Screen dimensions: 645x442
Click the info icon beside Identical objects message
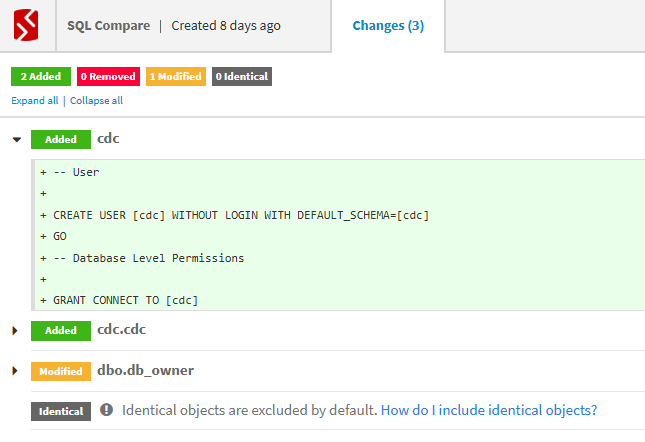point(107,410)
